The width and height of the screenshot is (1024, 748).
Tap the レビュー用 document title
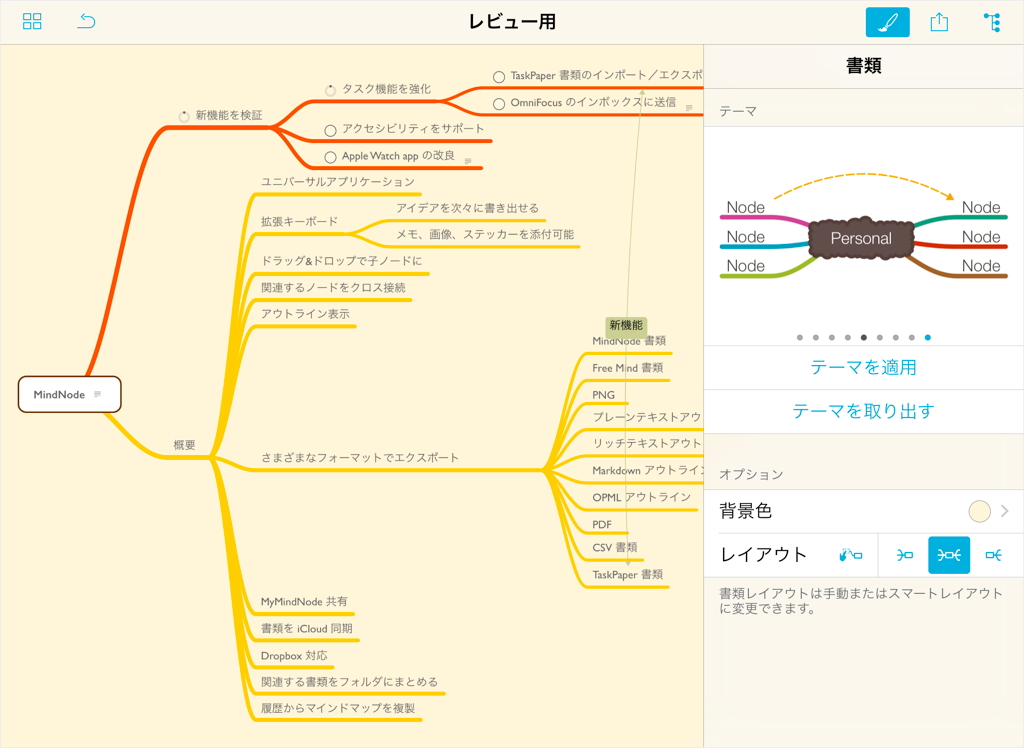point(512,22)
